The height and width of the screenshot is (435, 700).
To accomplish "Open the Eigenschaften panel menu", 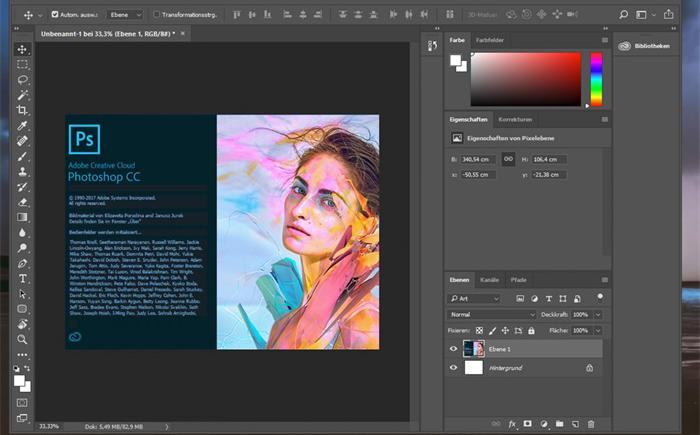I will tap(605, 120).
